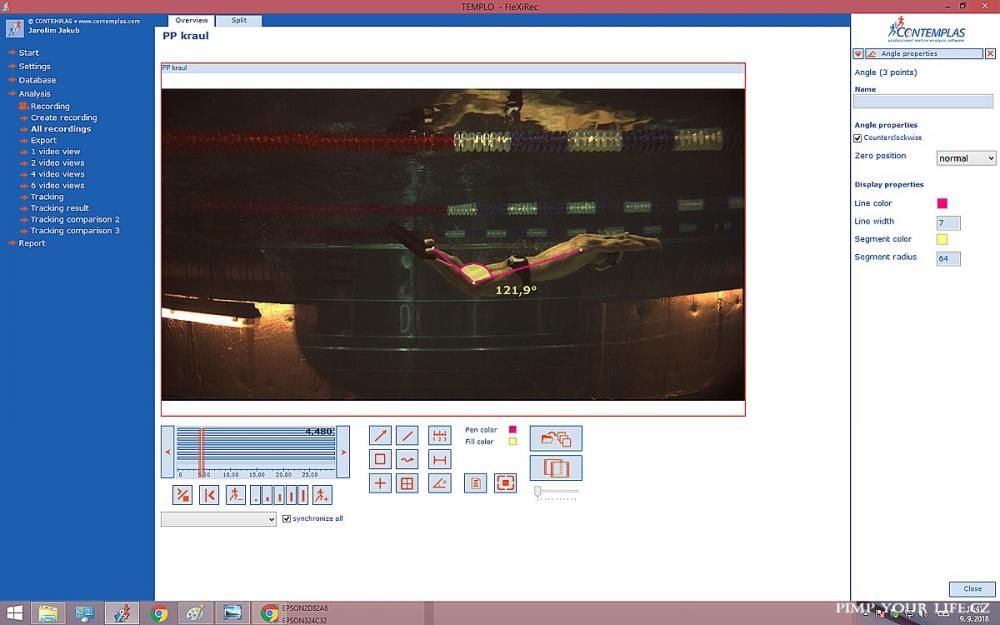The image size is (1000, 625).
Task: Open the Start section in sidebar
Action: [x=29, y=53]
